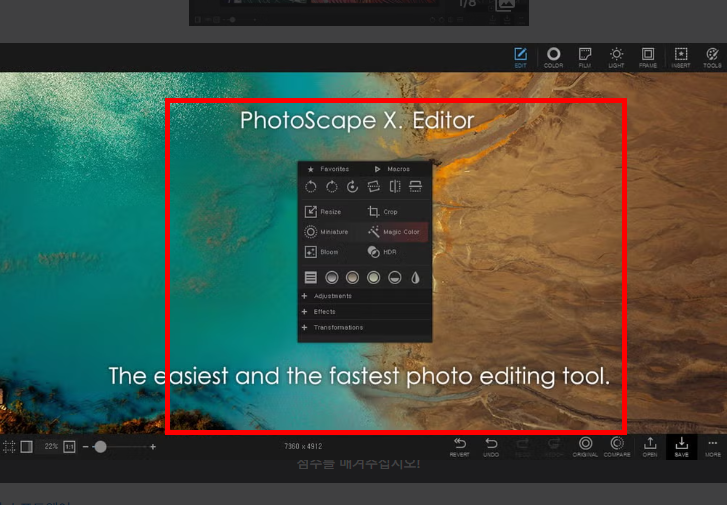Viewport: 727px width, 505px height.
Task: Open the TOOLS tab
Action: 712,58
